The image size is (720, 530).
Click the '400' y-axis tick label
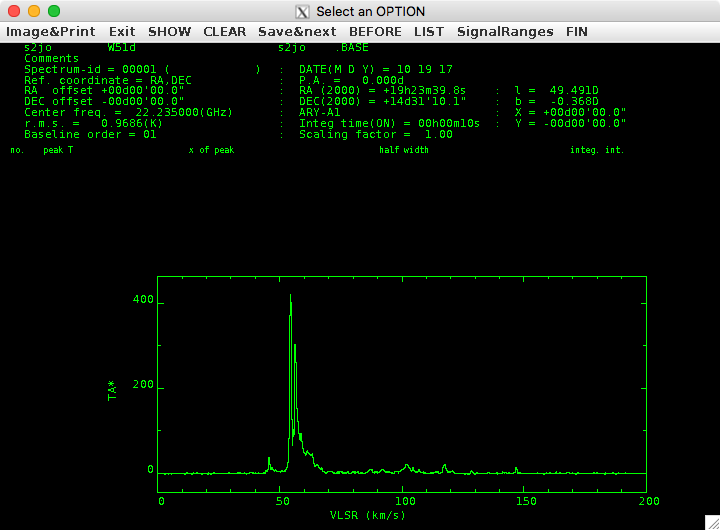tap(143, 299)
